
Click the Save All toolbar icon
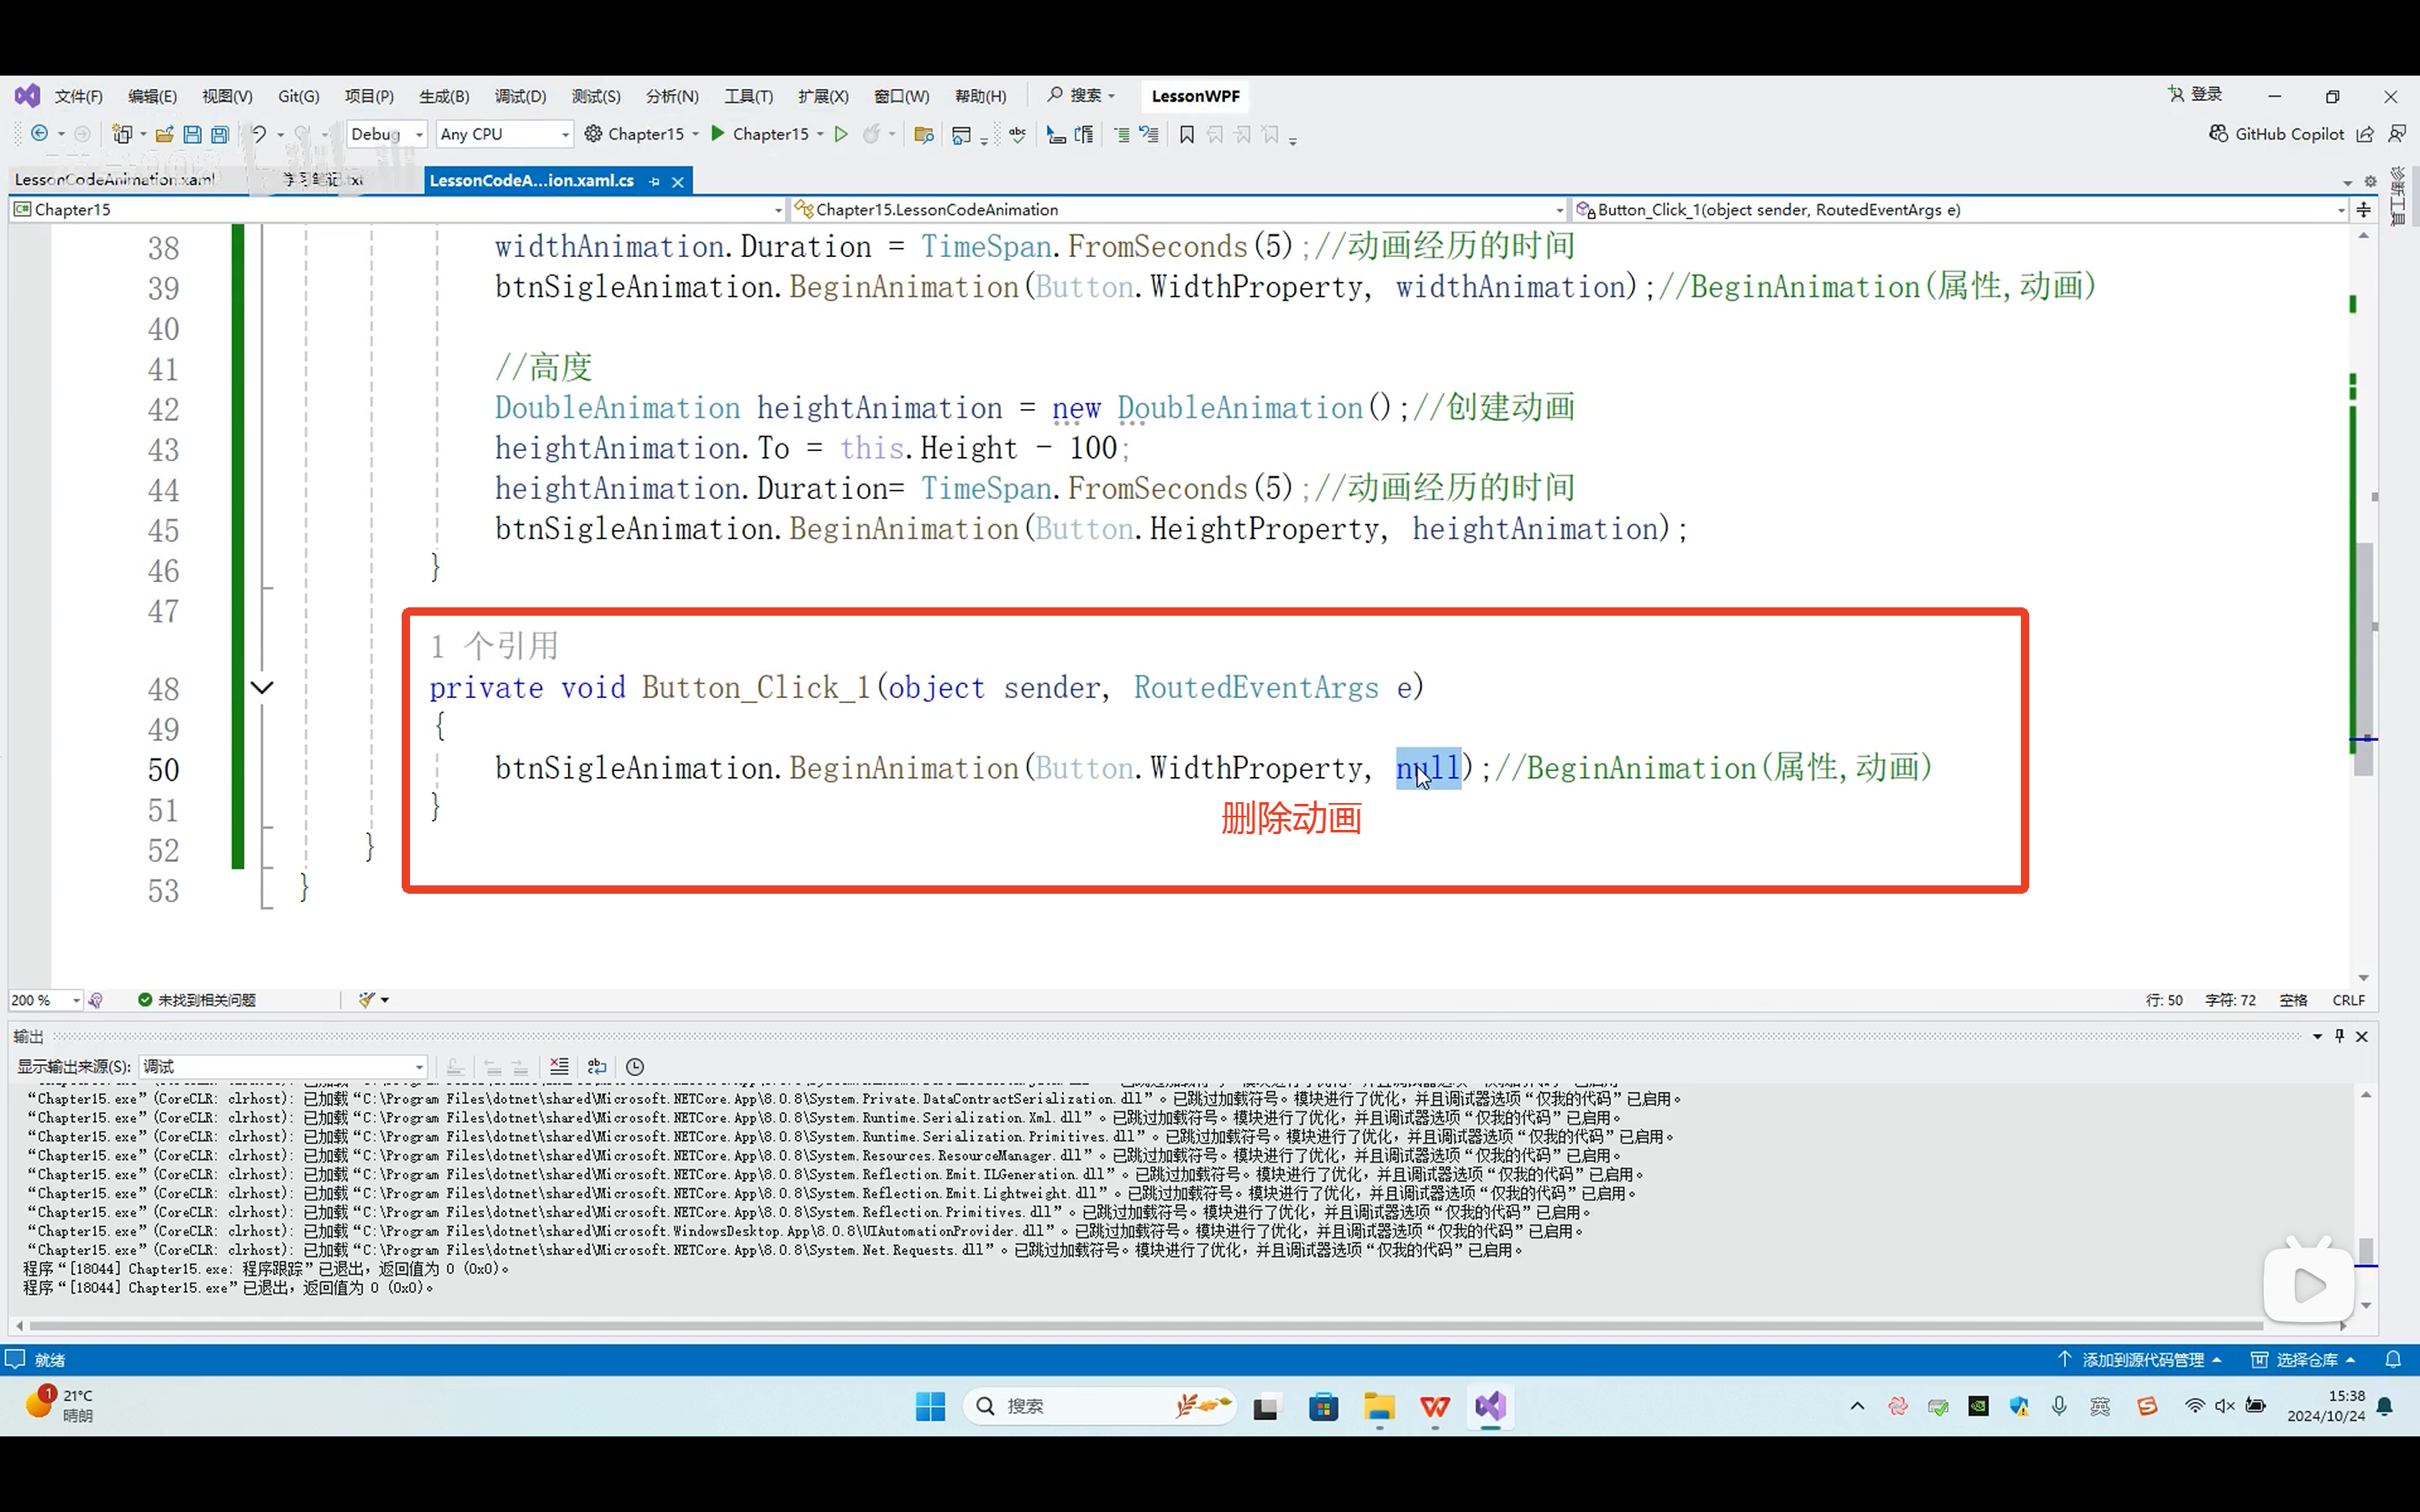[220, 134]
